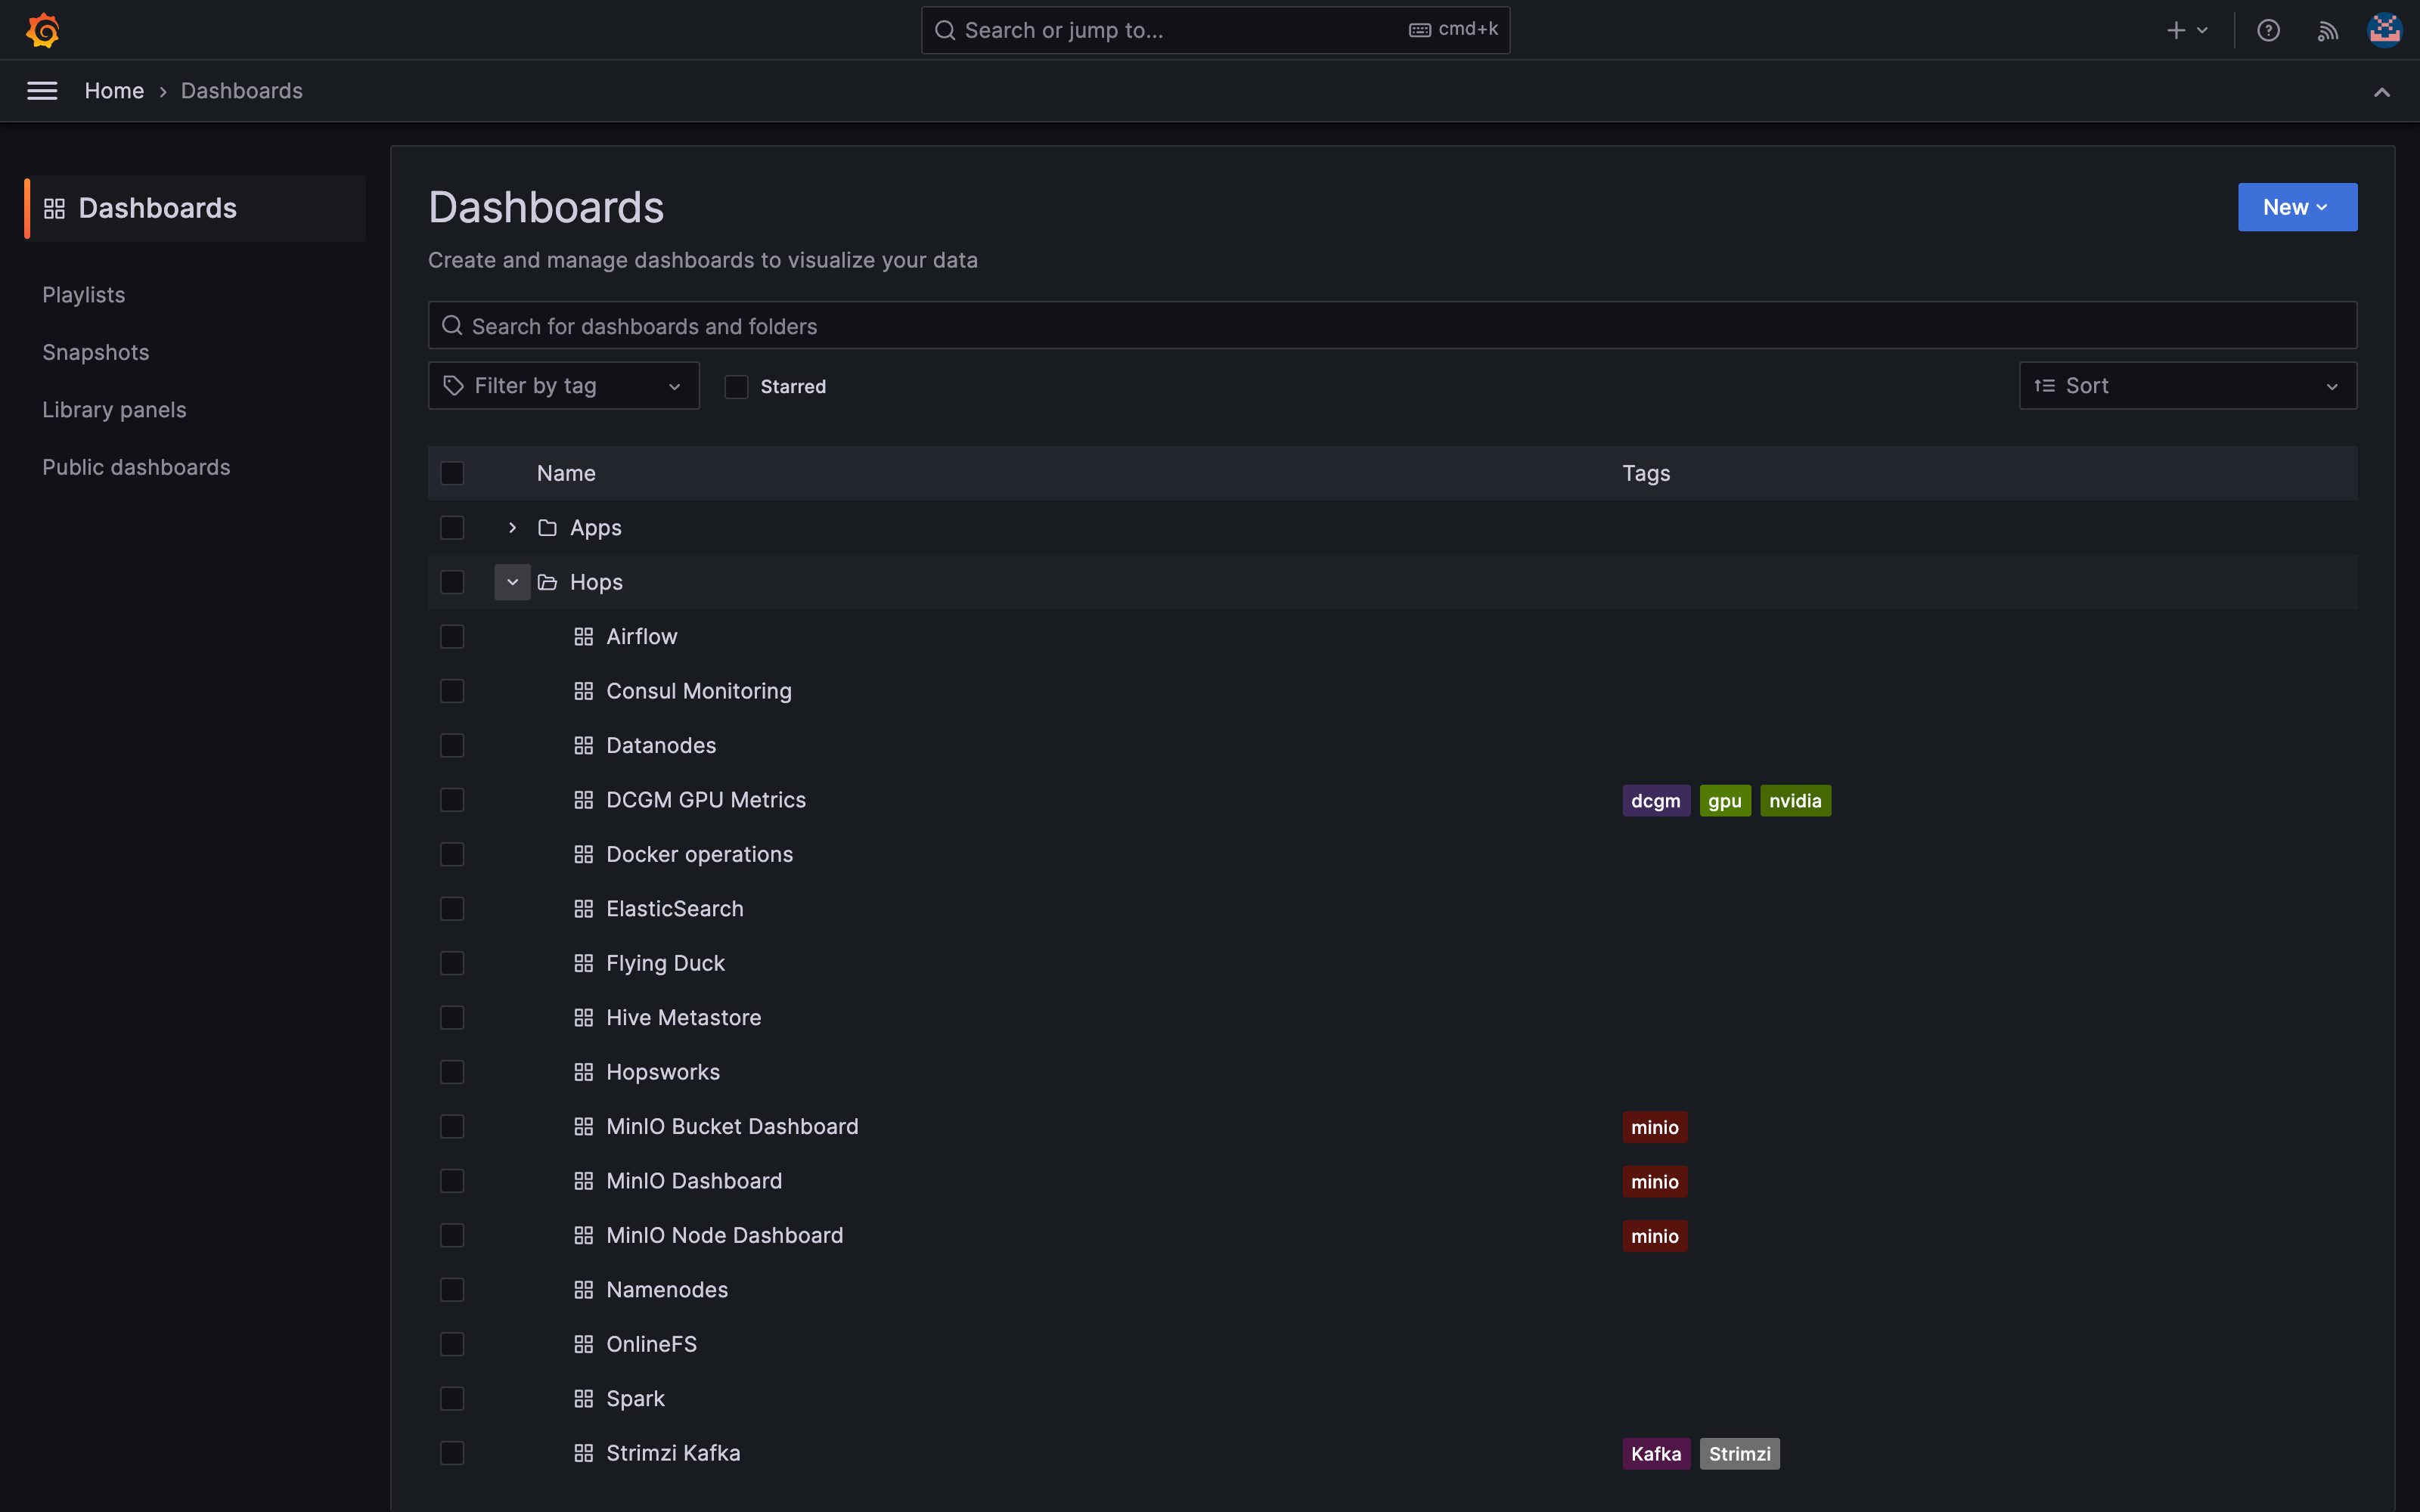The width and height of the screenshot is (2420, 1512).
Task: Click the MinIO Node Dashboard icon
Action: tap(584, 1236)
